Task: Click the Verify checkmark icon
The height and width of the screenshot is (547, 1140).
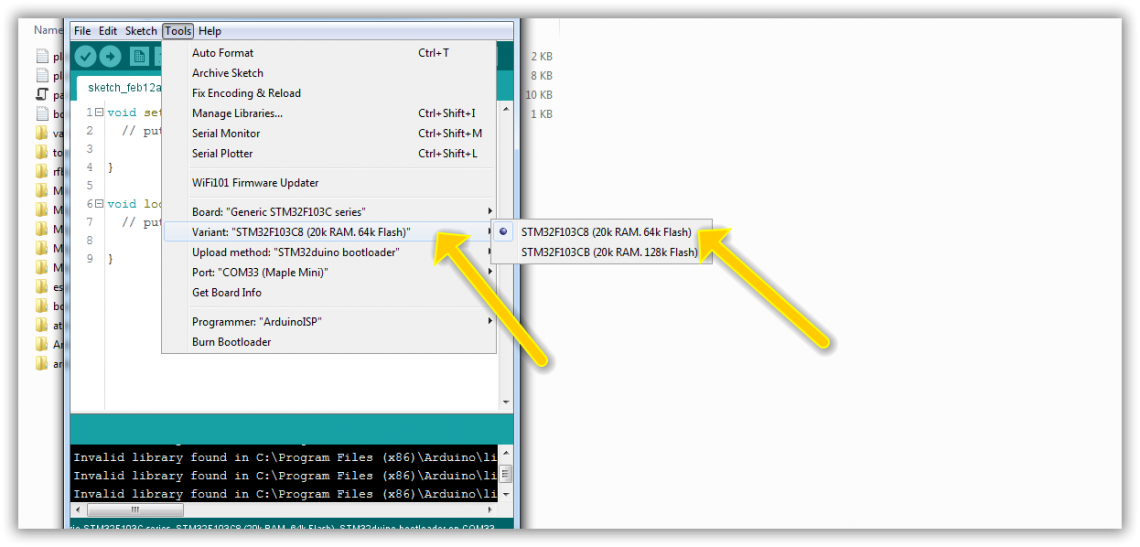Action: [x=86, y=57]
